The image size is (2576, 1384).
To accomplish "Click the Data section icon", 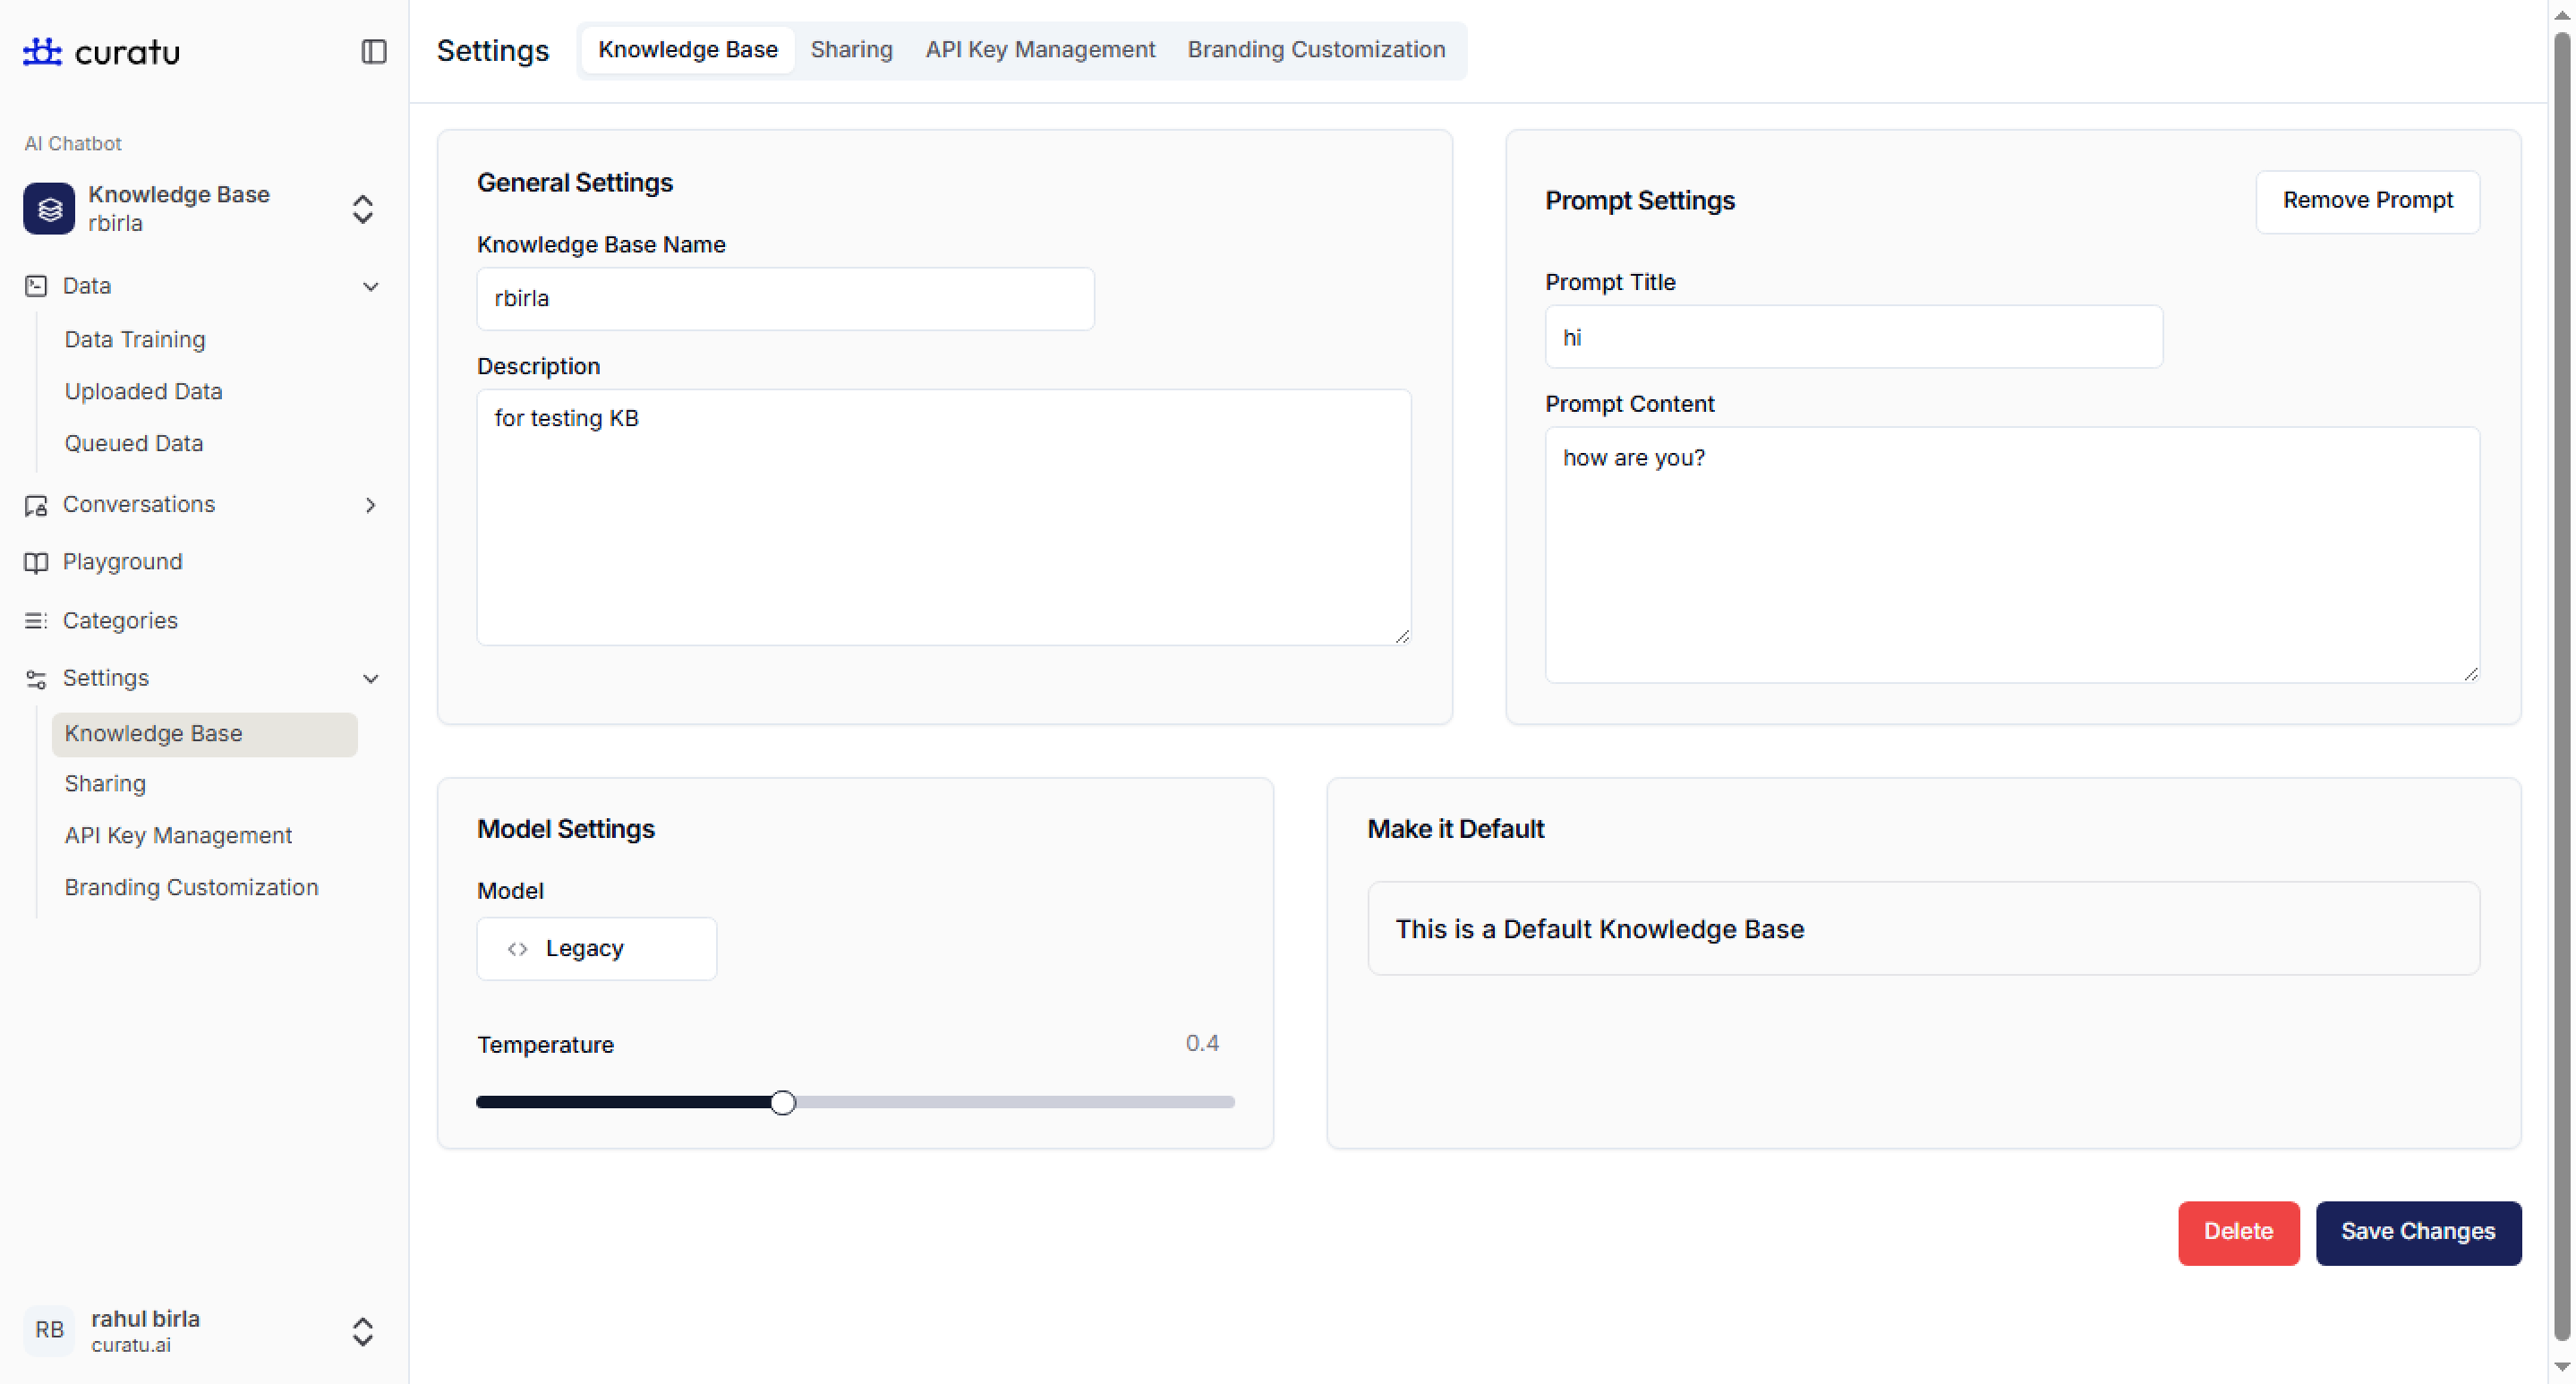I will pos(36,286).
